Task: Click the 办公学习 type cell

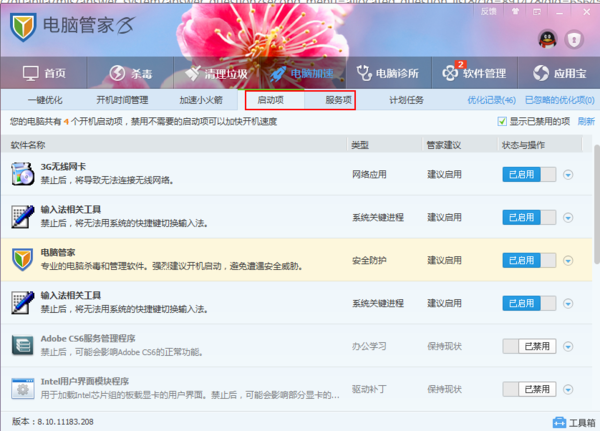Action: click(x=369, y=346)
